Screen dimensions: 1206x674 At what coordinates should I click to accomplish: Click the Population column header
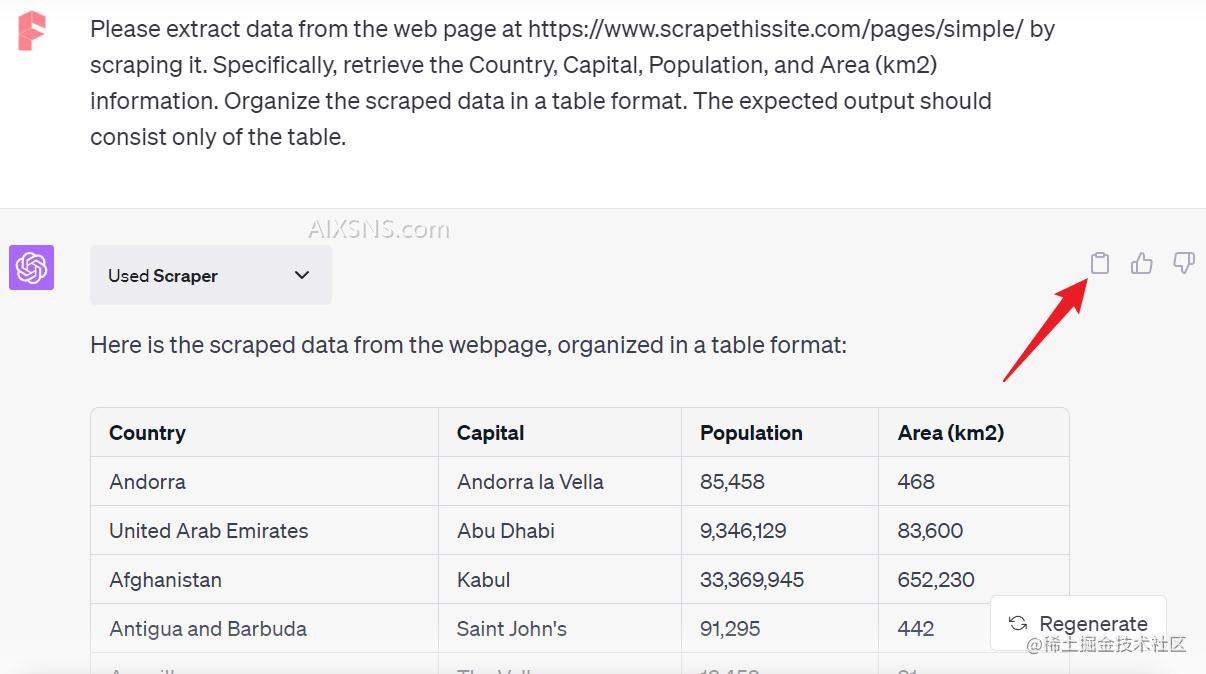click(x=751, y=433)
